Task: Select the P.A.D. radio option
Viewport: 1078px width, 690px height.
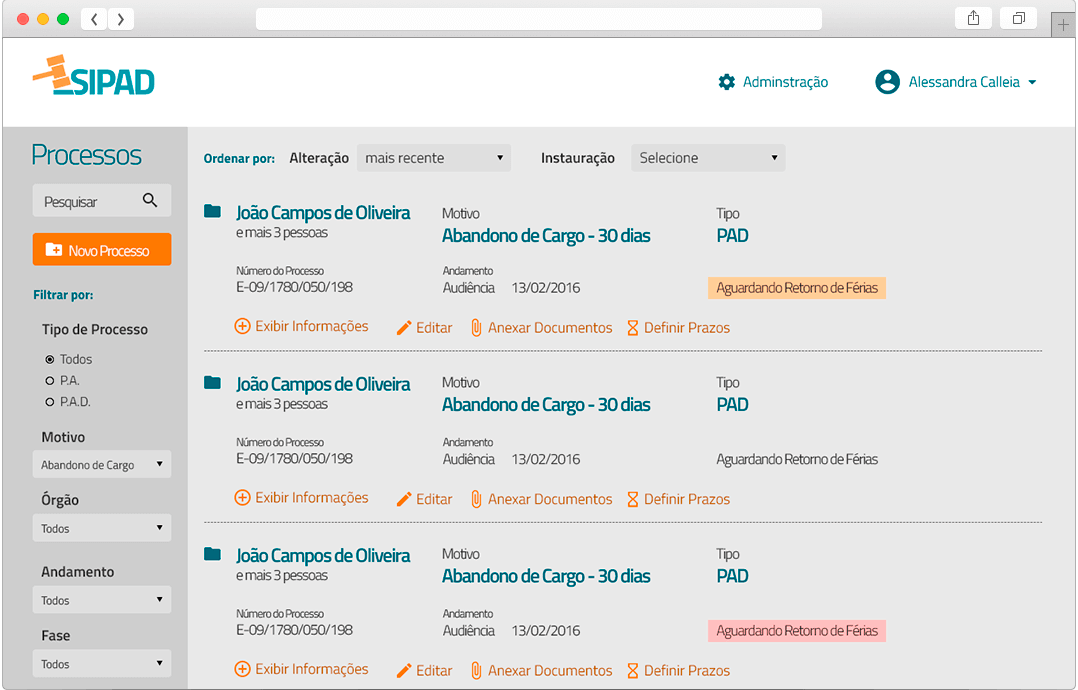Action: pyautogui.click(x=50, y=402)
